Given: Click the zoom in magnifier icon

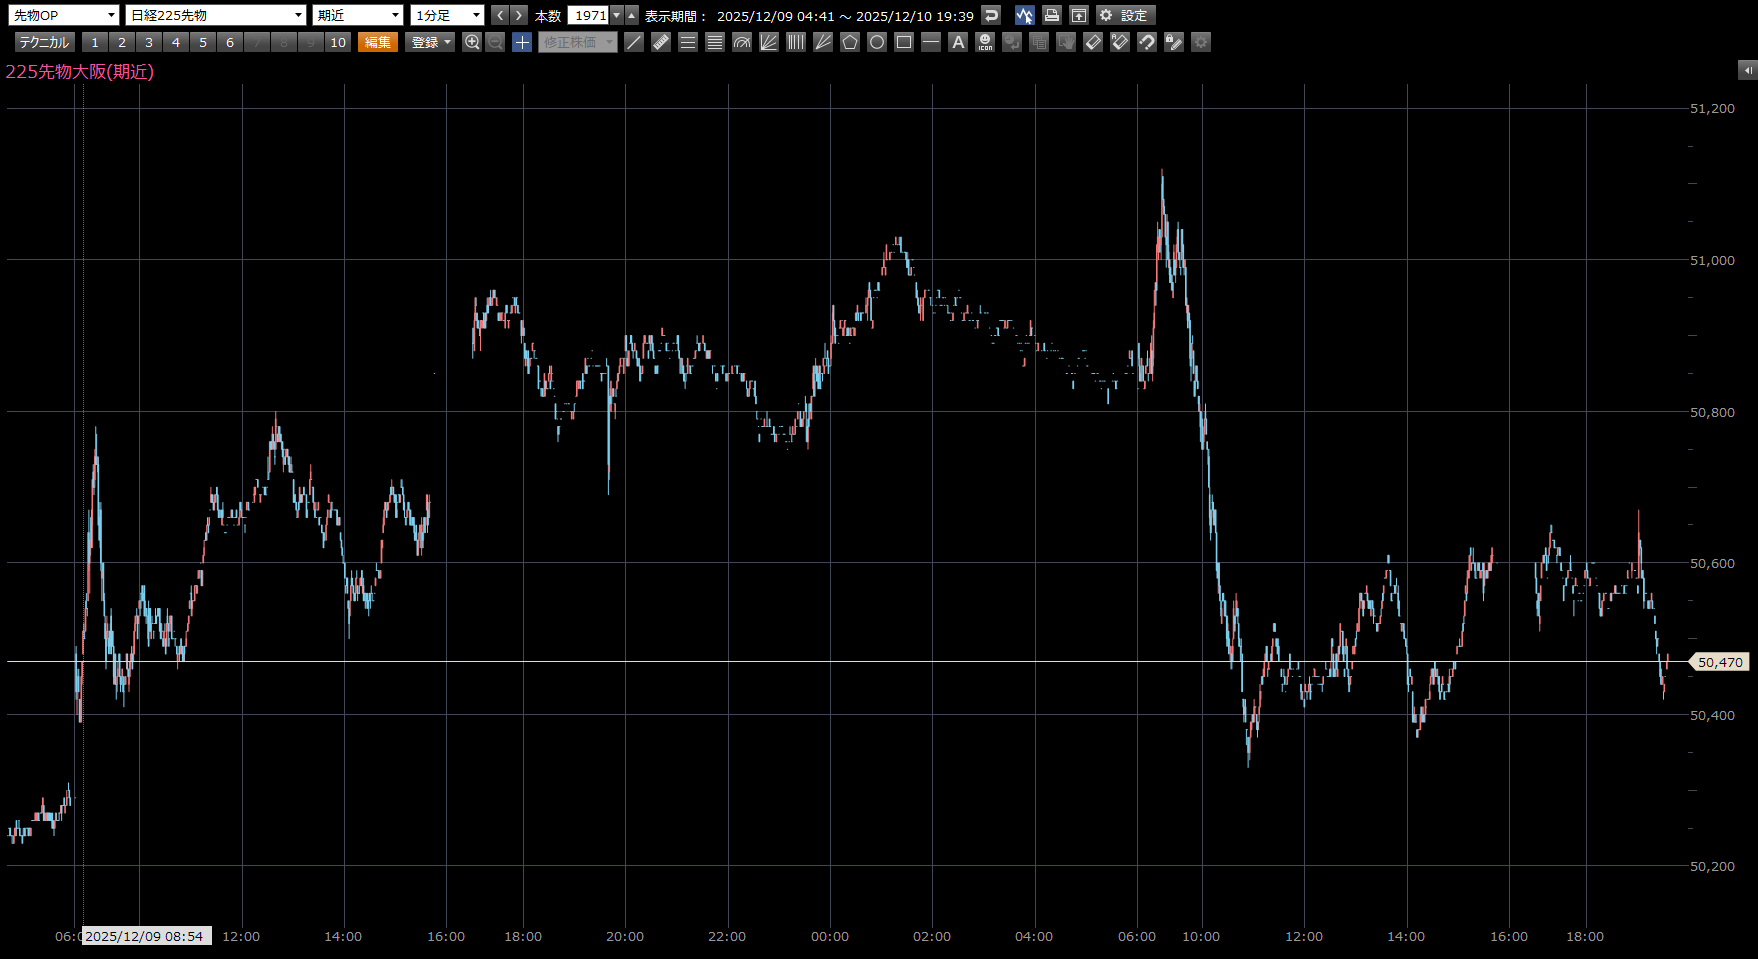Looking at the screenshot, I should tap(472, 42).
